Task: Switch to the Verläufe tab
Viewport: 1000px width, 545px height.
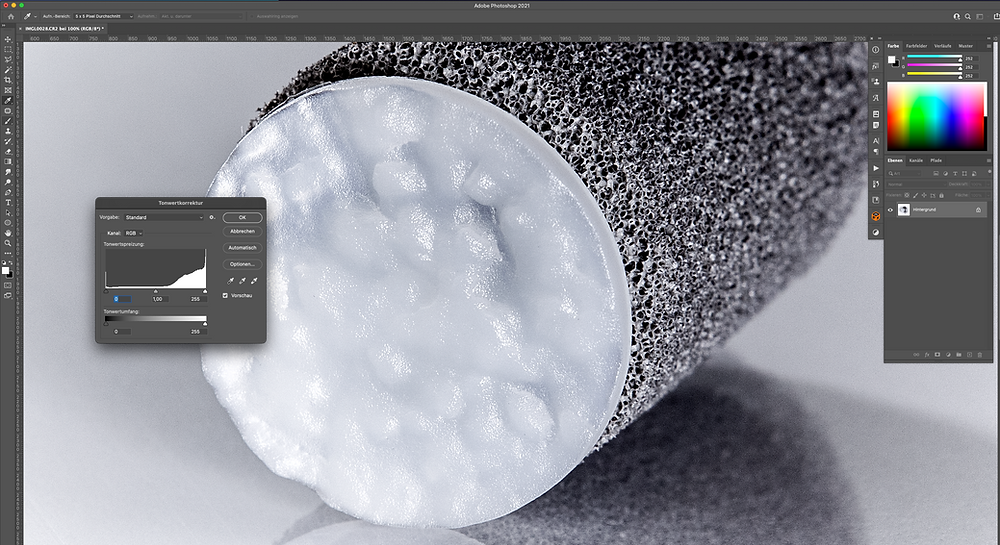Action: pyautogui.click(x=943, y=46)
